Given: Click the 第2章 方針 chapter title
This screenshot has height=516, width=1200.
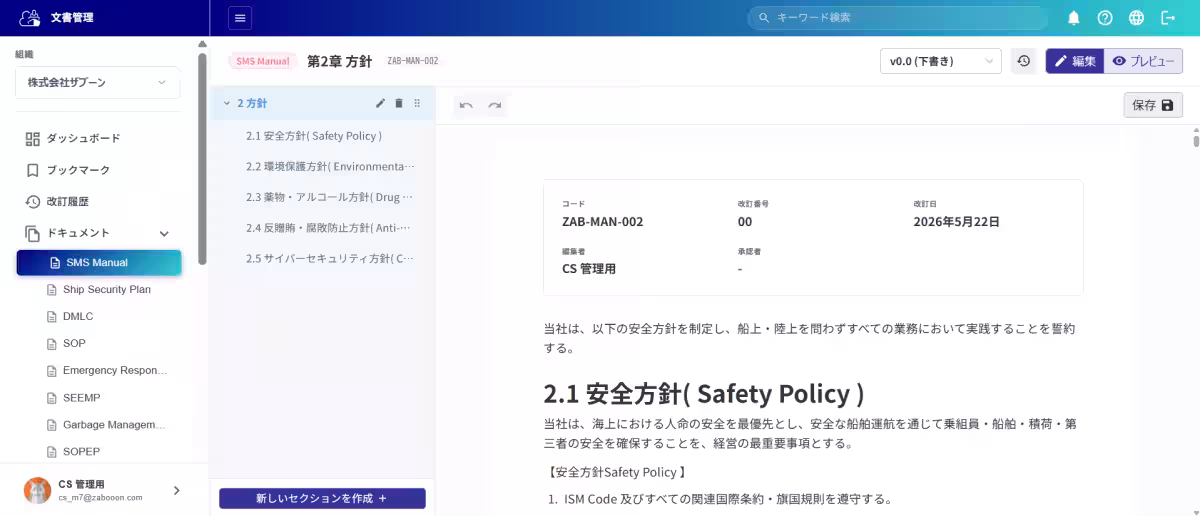Looking at the screenshot, I should (340, 61).
